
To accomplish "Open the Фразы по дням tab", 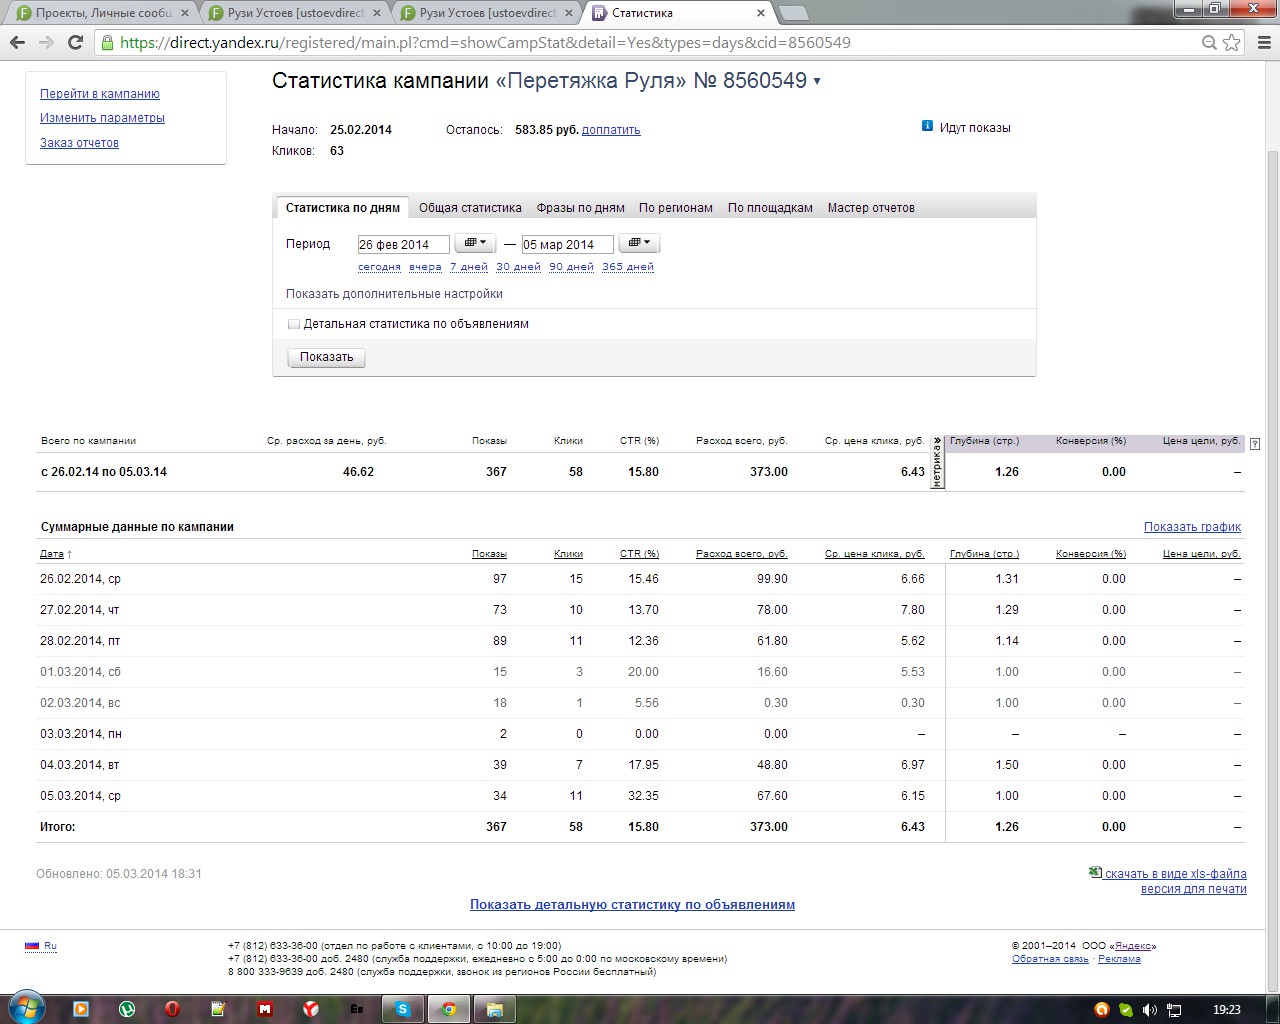I will 581,208.
